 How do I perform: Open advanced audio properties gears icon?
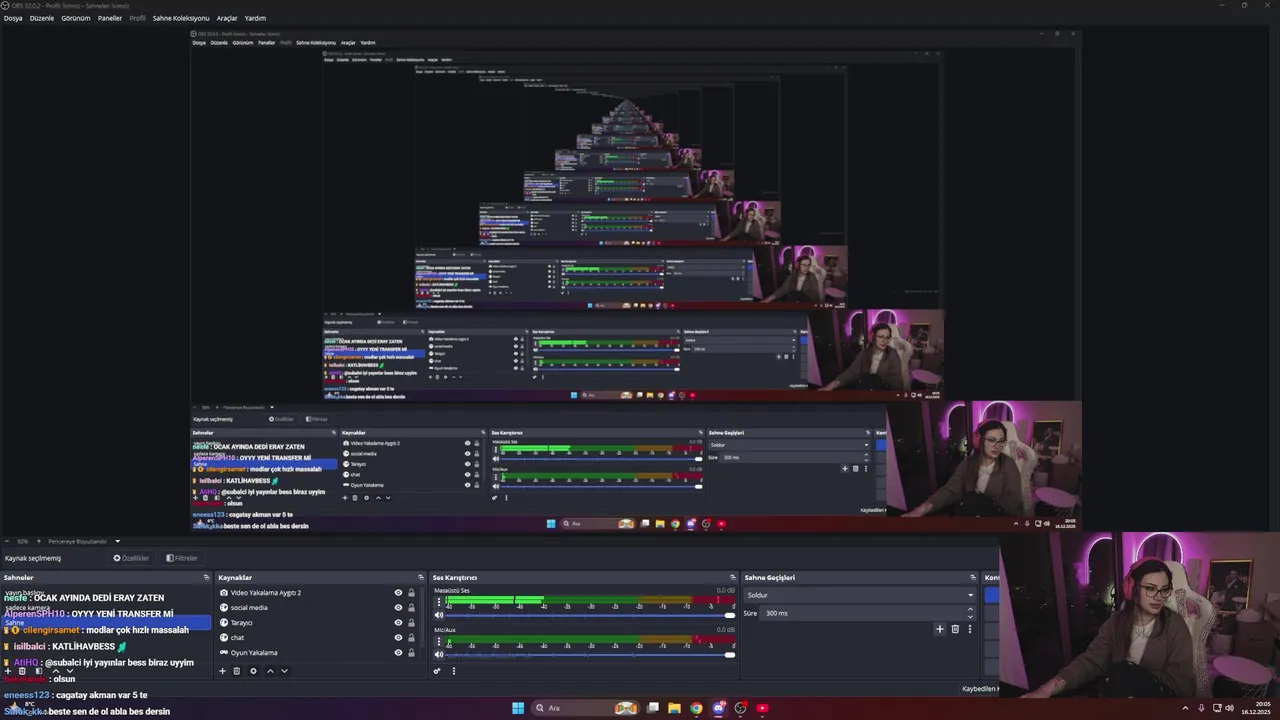point(437,671)
